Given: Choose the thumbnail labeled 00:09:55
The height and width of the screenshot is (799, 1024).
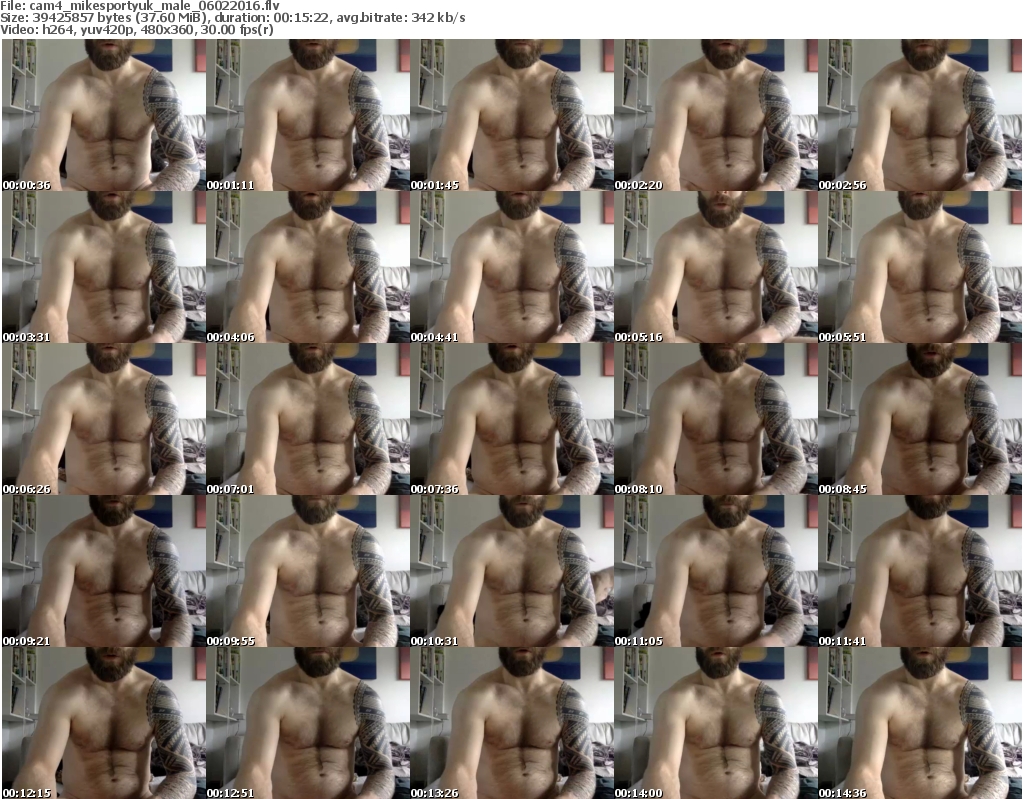Looking at the screenshot, I should pos(308,572).
